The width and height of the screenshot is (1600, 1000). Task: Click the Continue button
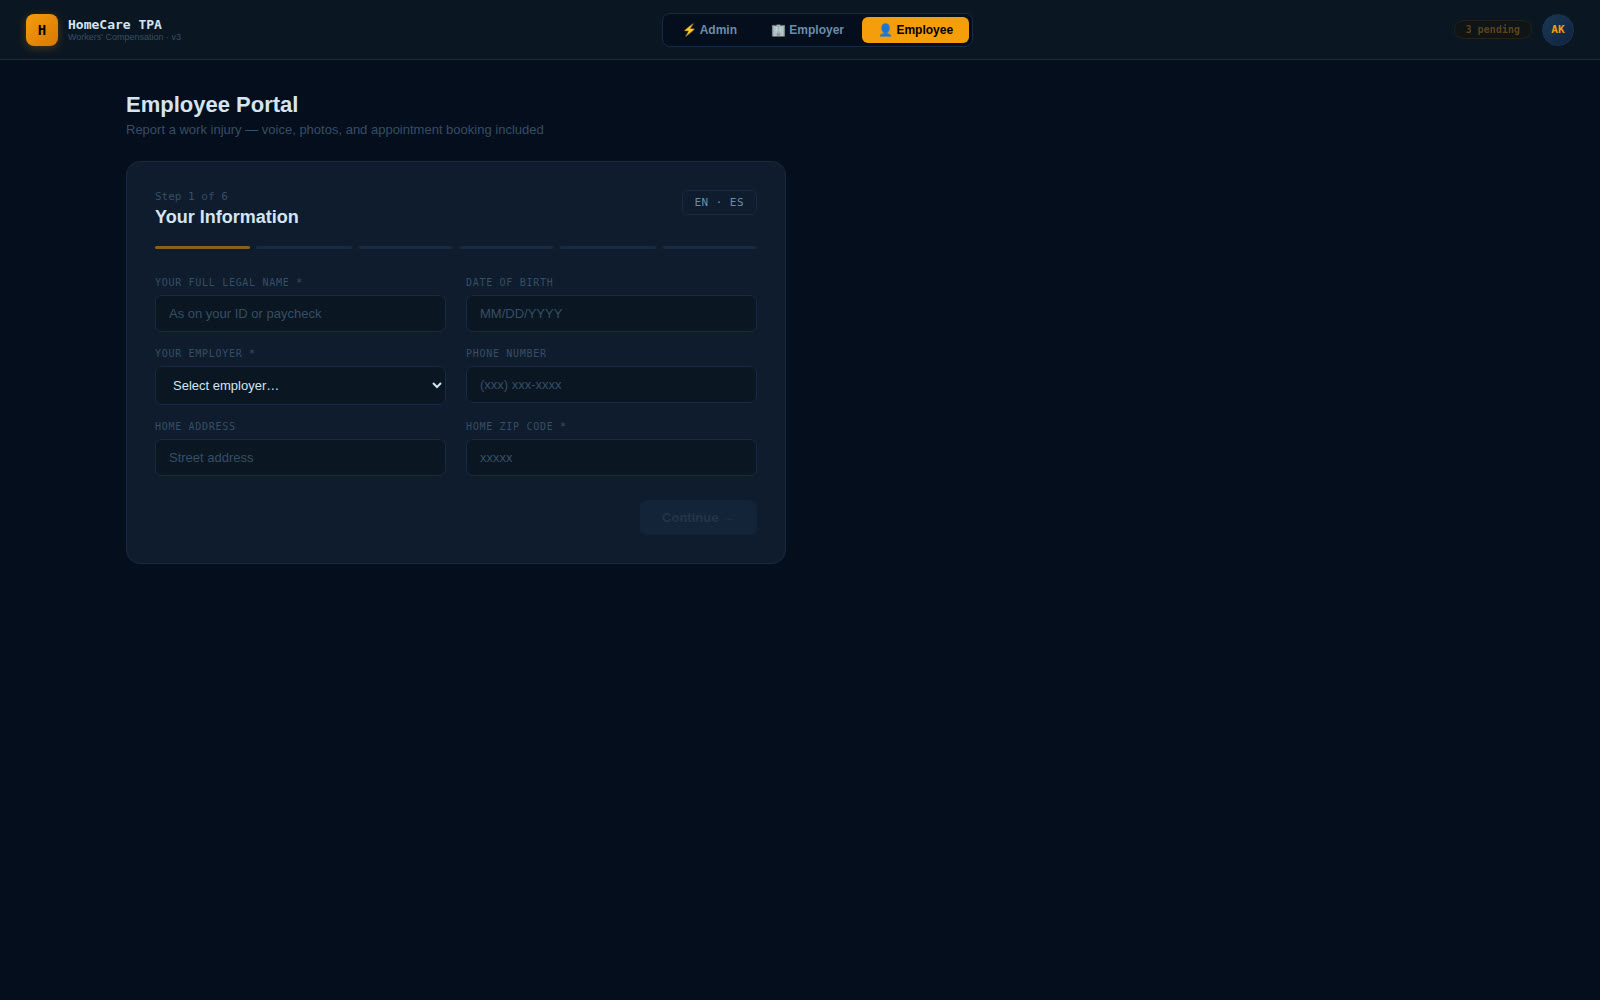pos(698,518)
